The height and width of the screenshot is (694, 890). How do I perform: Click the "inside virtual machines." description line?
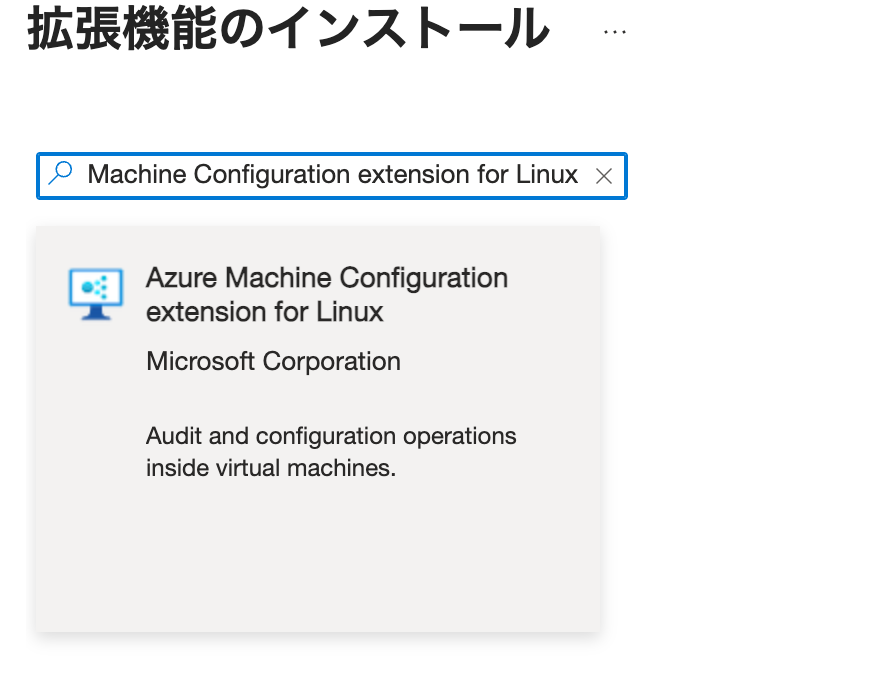[x=271, y=468]
